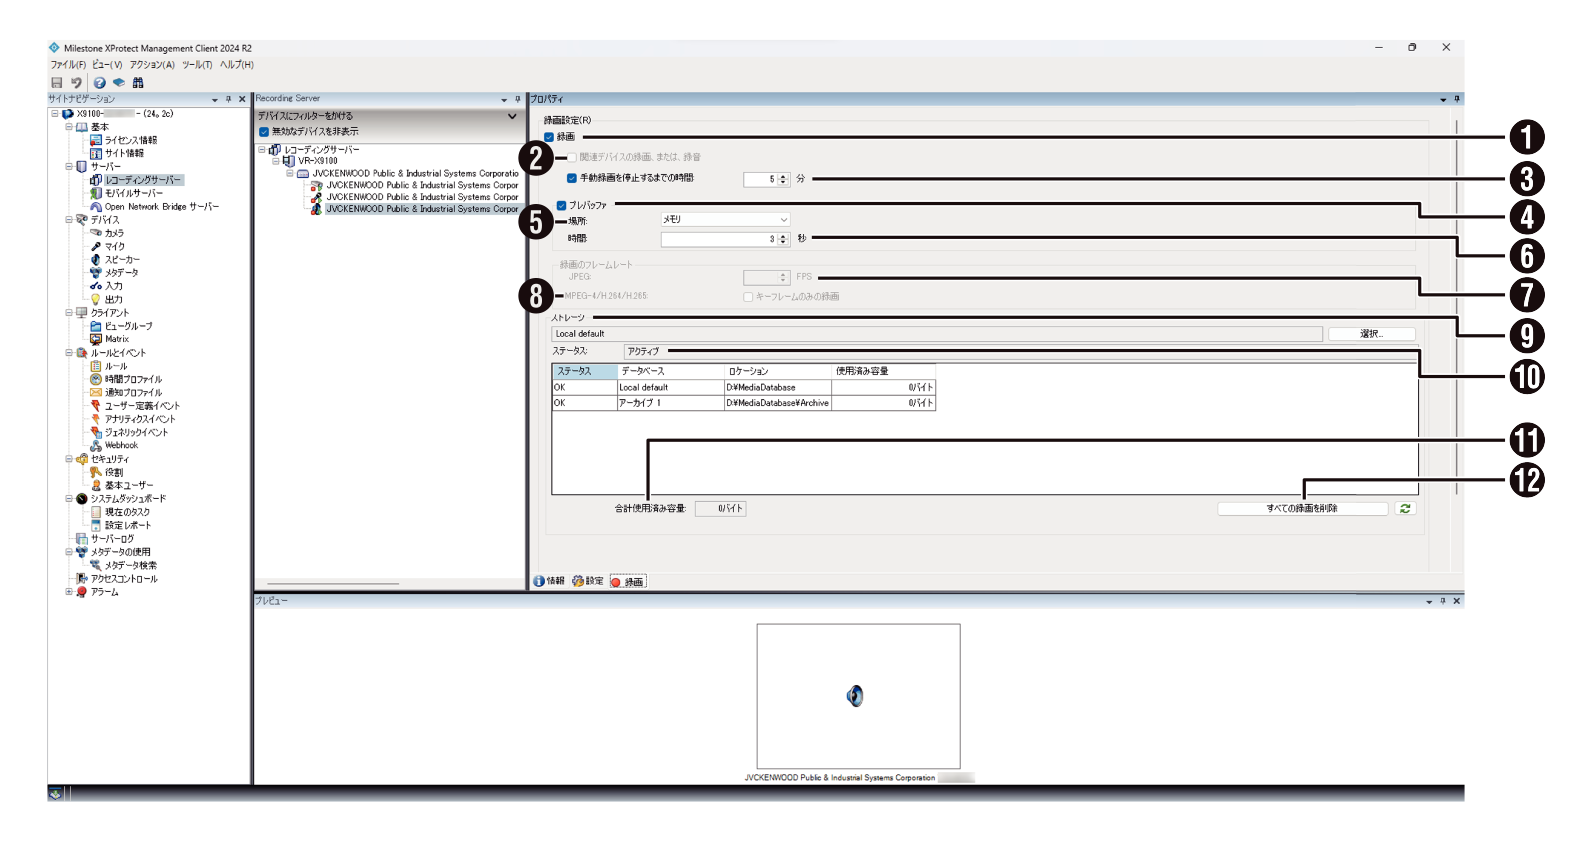Toggle the プレバッファ checkbox
Viewport: 1594px width, 841px height.
tap(561, 205)
